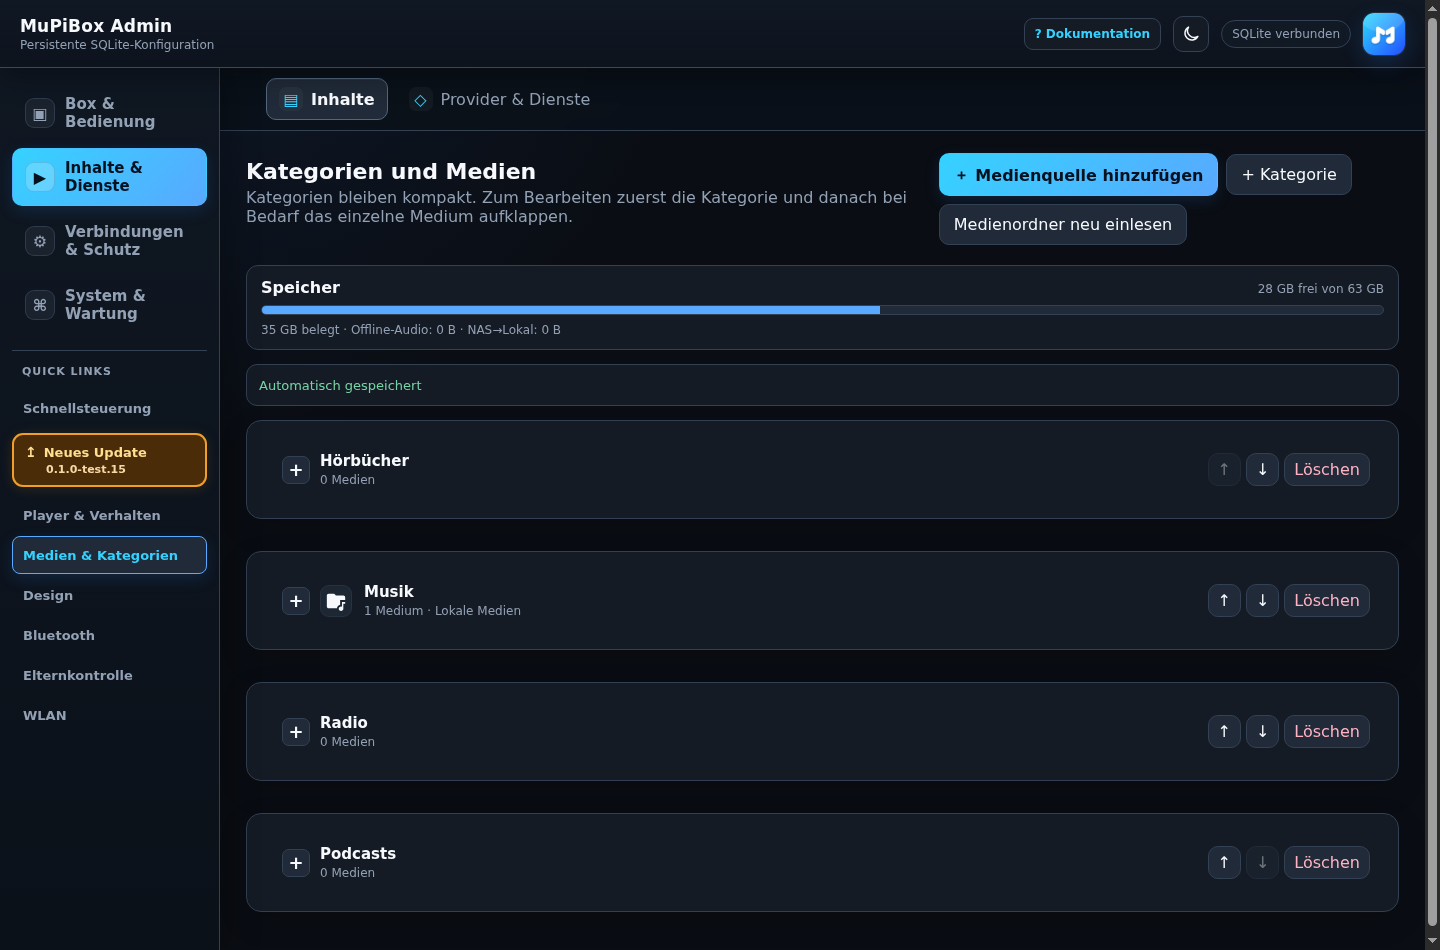Open Schnellsteuerung quick link
This screenshot has height=950, width=1440.
(x=110, y=409)
